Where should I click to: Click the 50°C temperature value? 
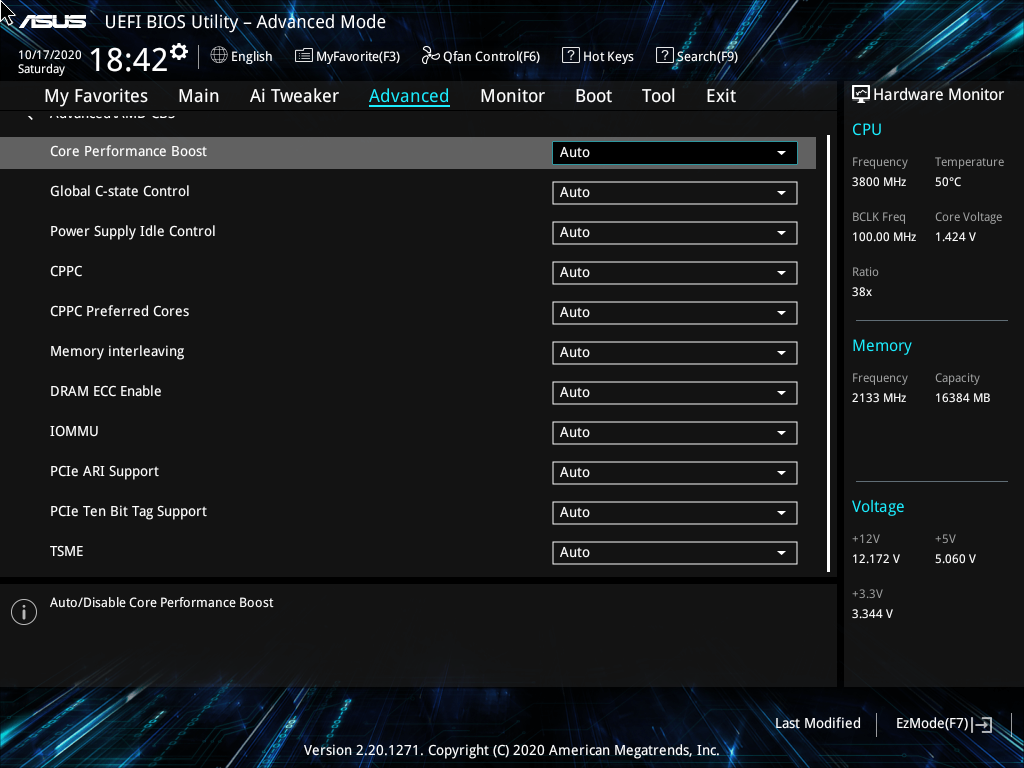point(948,182)
